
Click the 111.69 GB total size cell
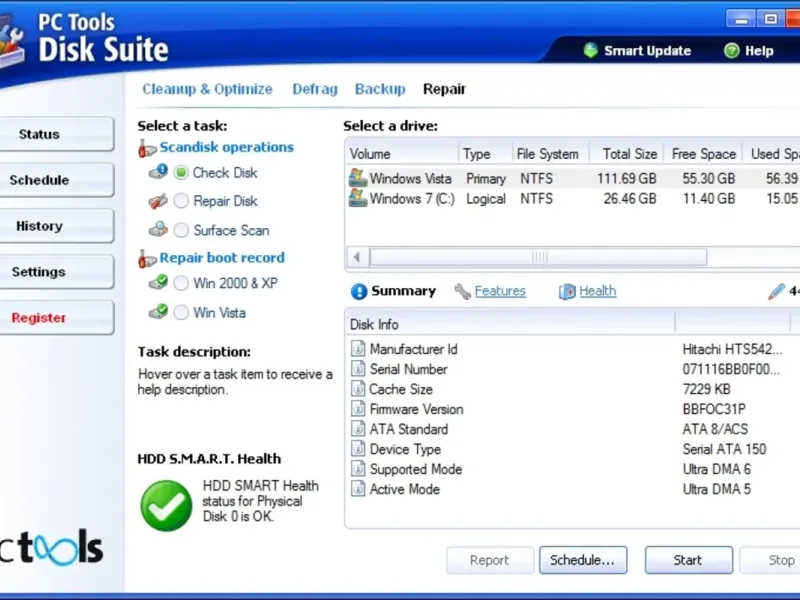point(627,179)
